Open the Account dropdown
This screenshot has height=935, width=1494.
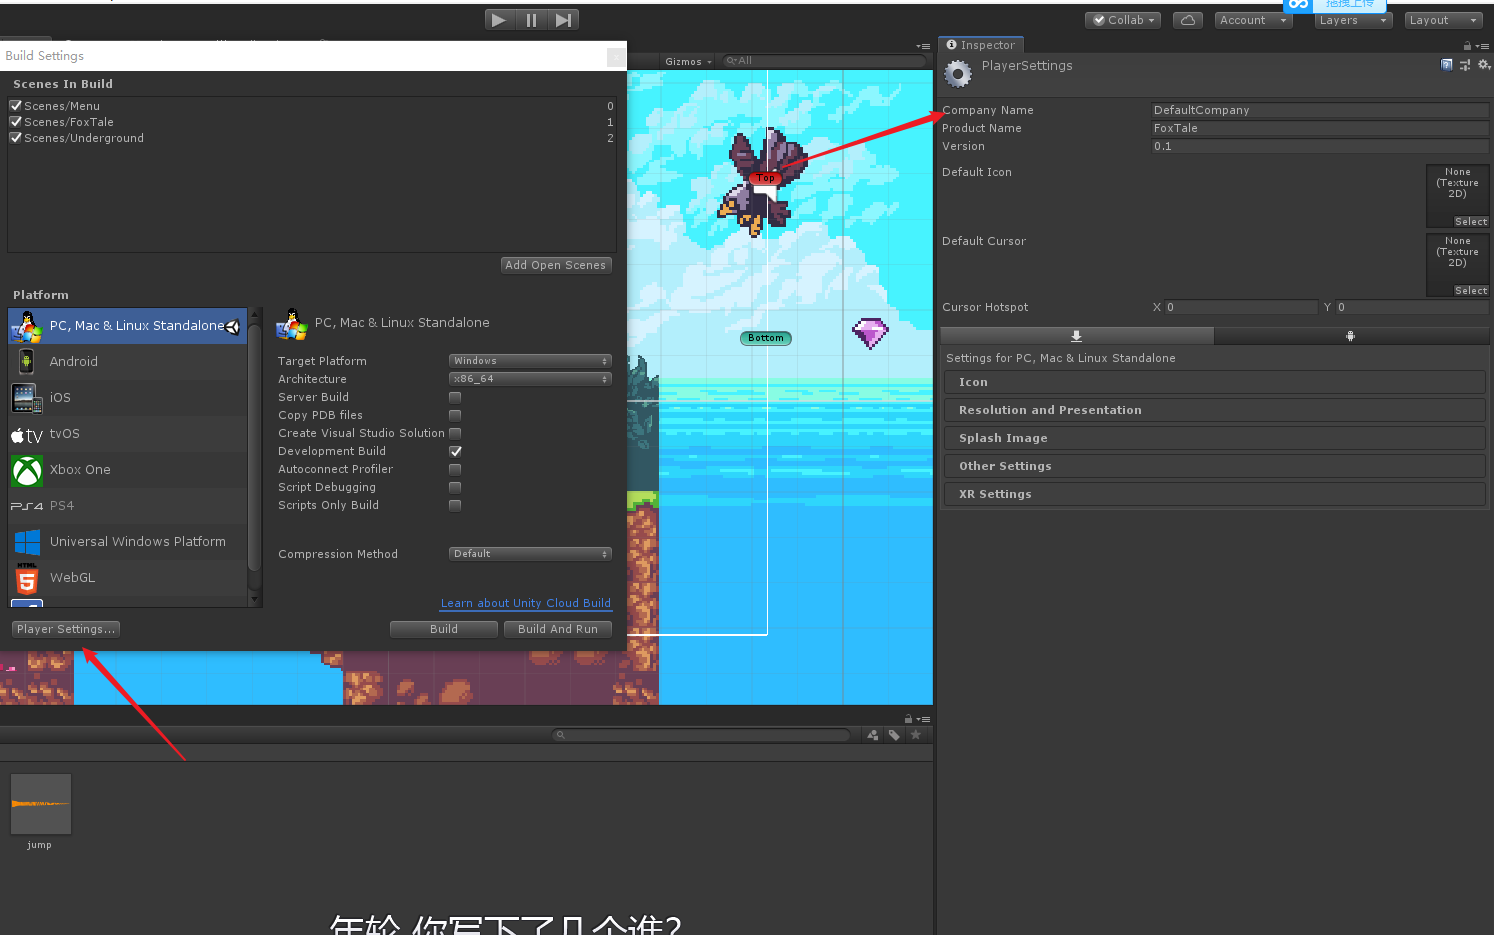[x=1253, y=20]
